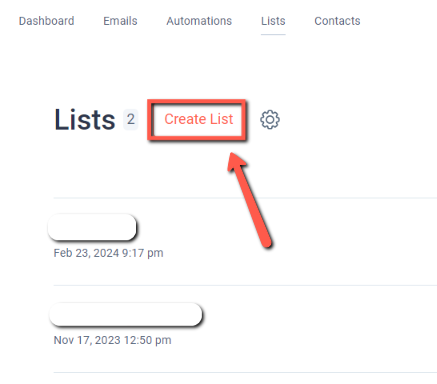The image size is (437, 384).
Task: Click the active underline beneath Lists tab
Action: click(x=273, y=34)
